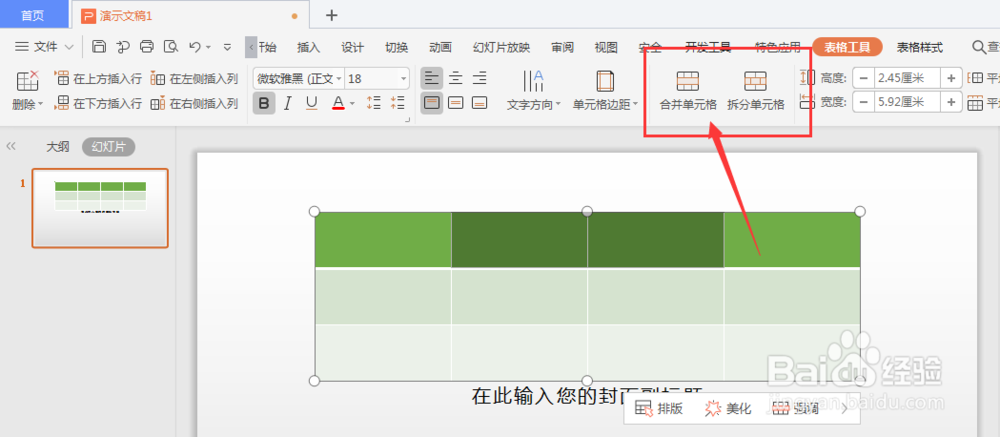Switch to the 插入 Insert tab
This screenshot has height=437, width=1000.
click(309, 47)
